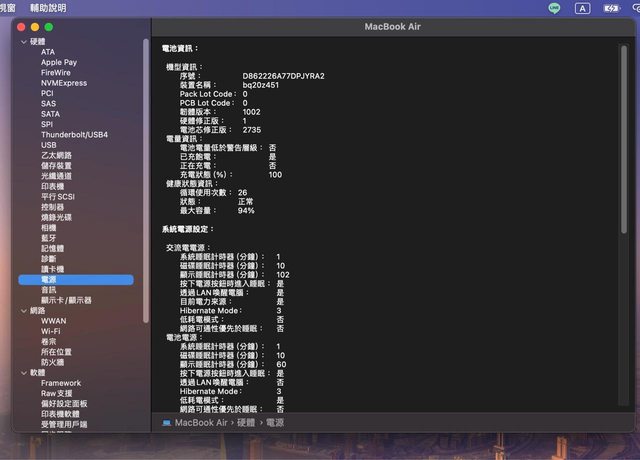Click the yellow minimize window button
The height and width of the screenshot is (460, 640).
click(35, 26)
